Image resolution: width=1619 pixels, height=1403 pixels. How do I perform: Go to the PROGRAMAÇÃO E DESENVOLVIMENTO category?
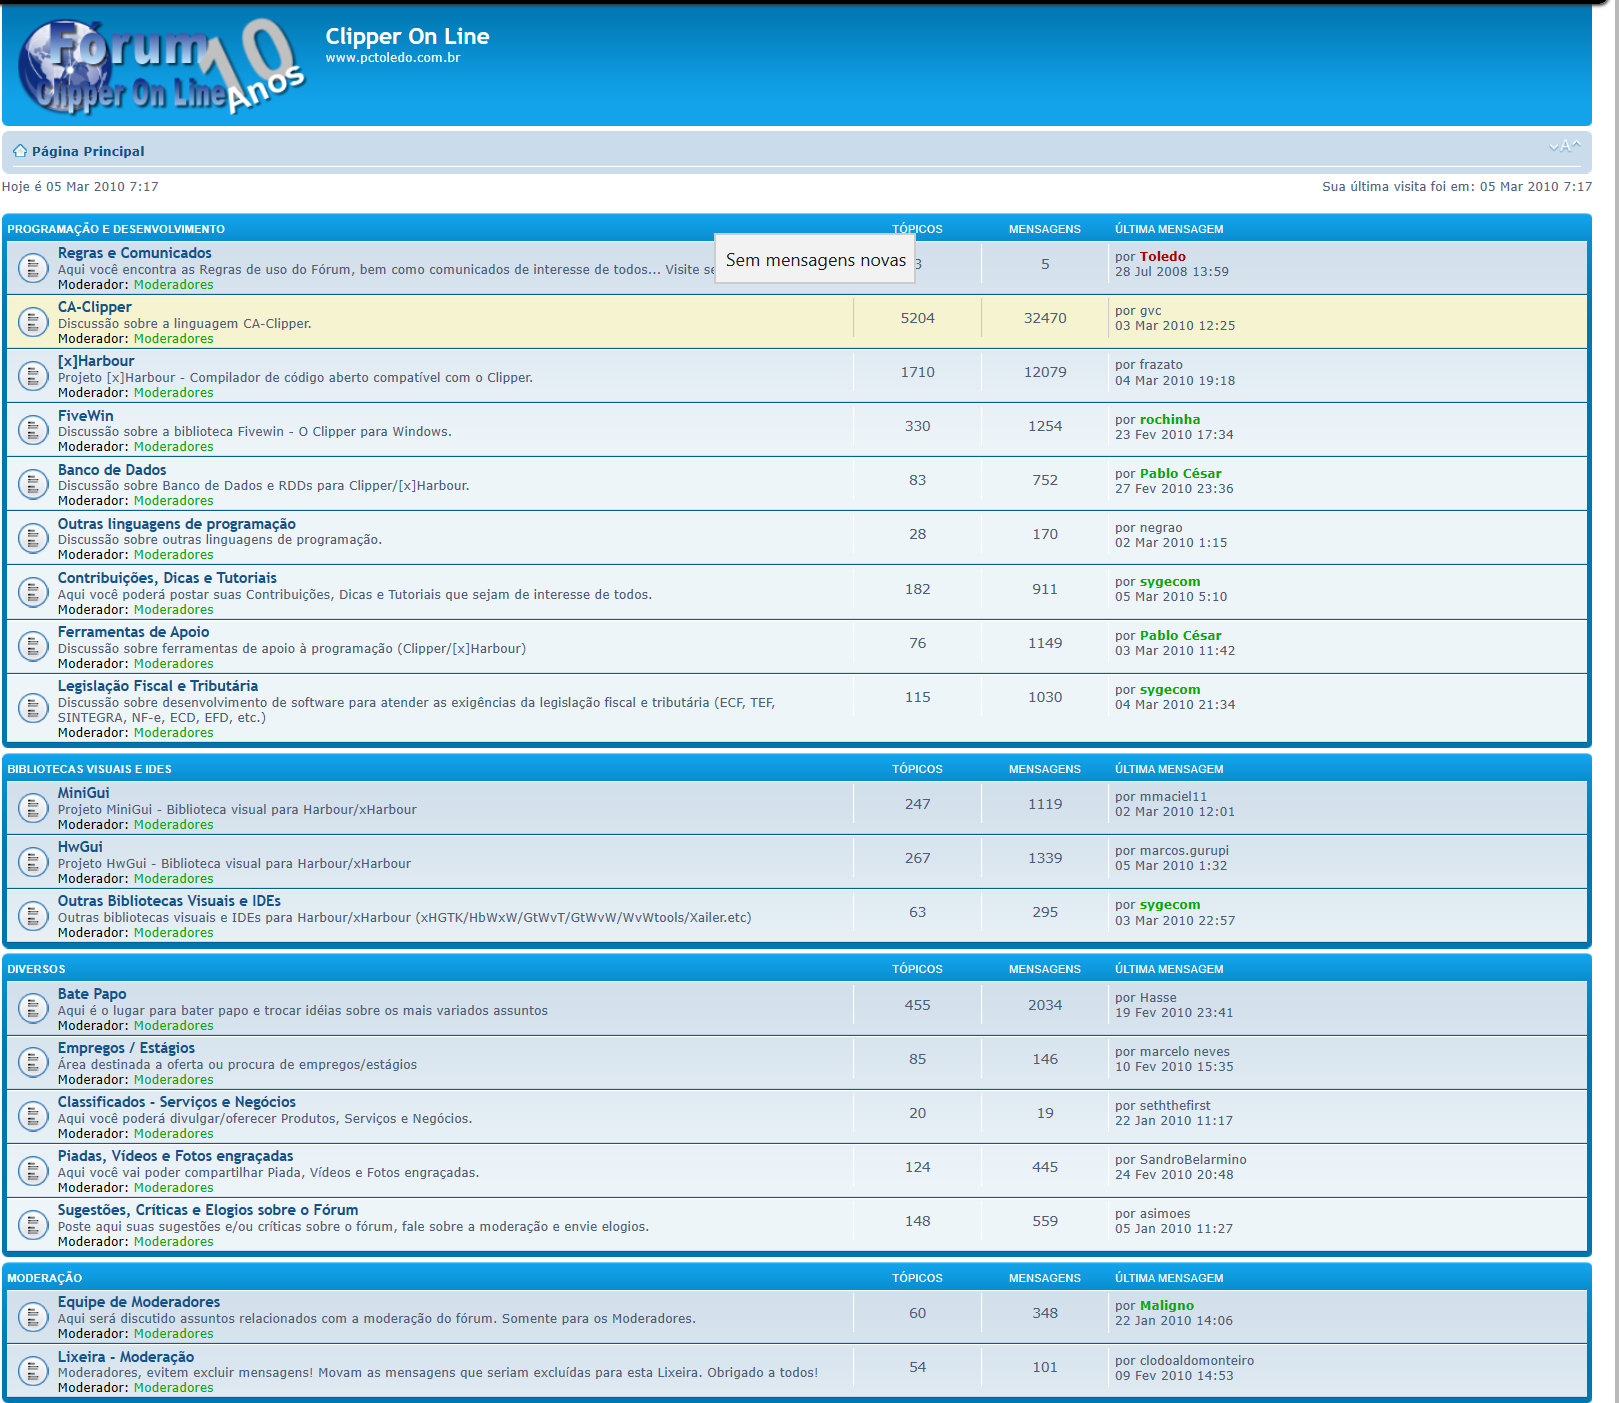116,229
